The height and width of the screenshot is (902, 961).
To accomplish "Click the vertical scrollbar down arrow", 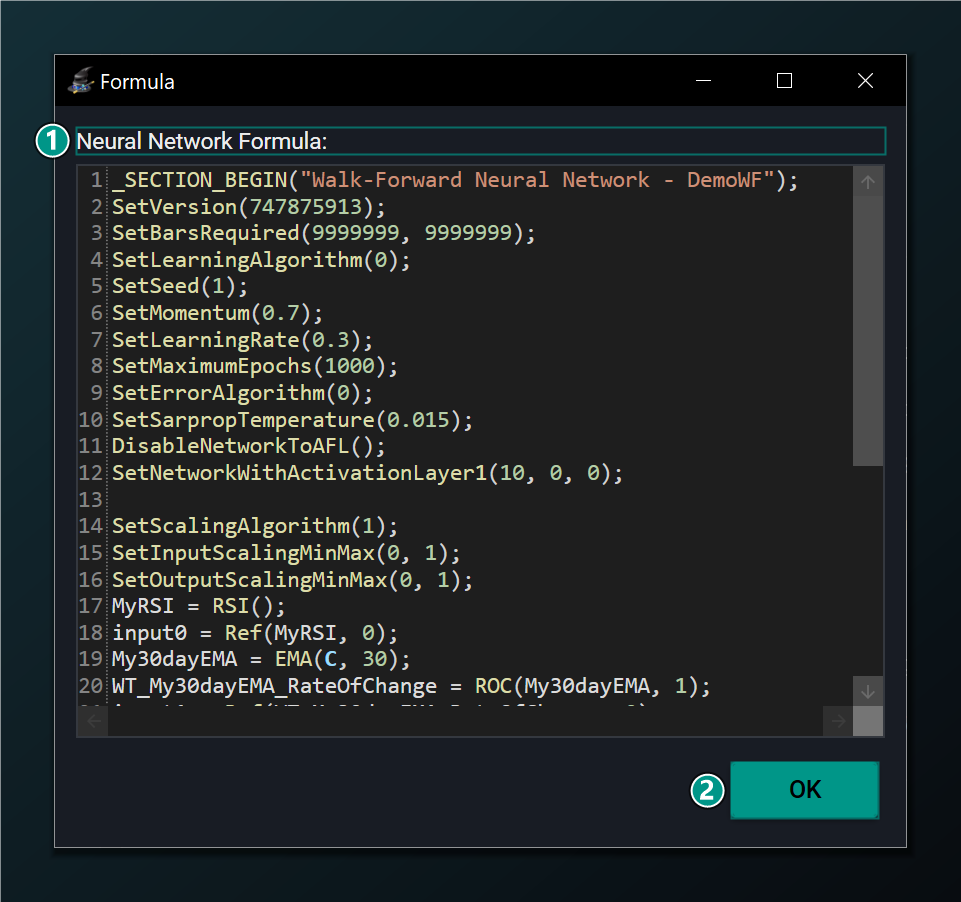I will [868, 692].
